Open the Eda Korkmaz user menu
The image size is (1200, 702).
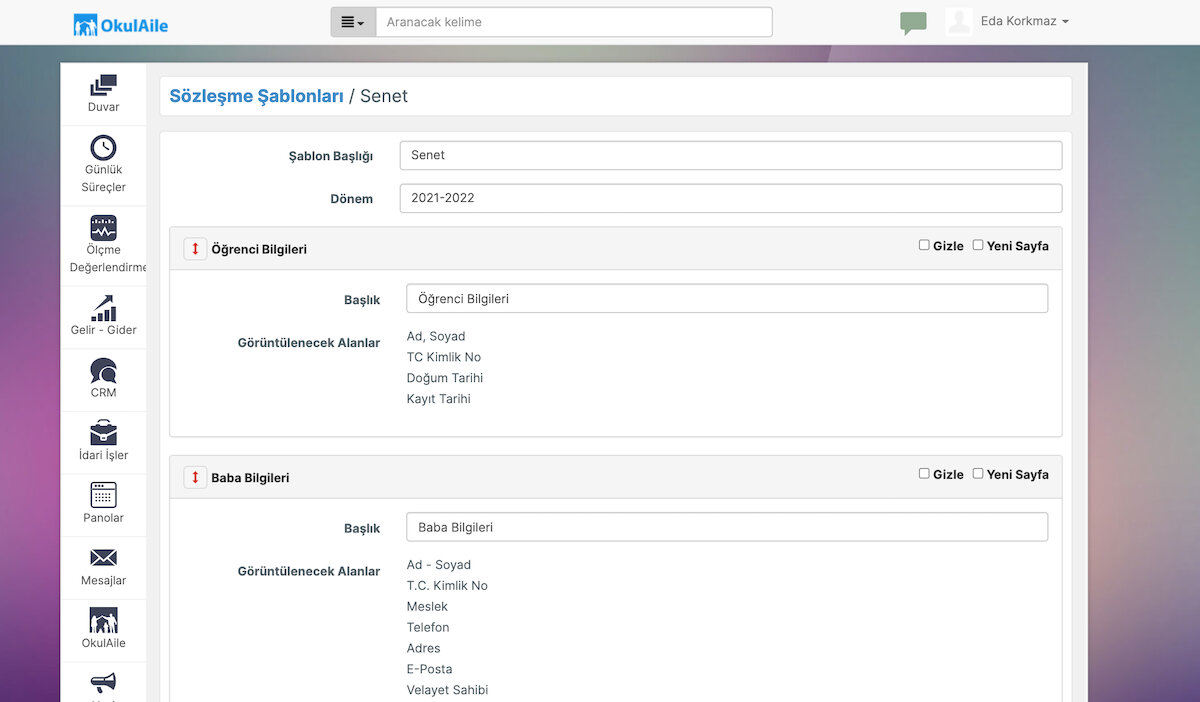(x=1025, y=21)
